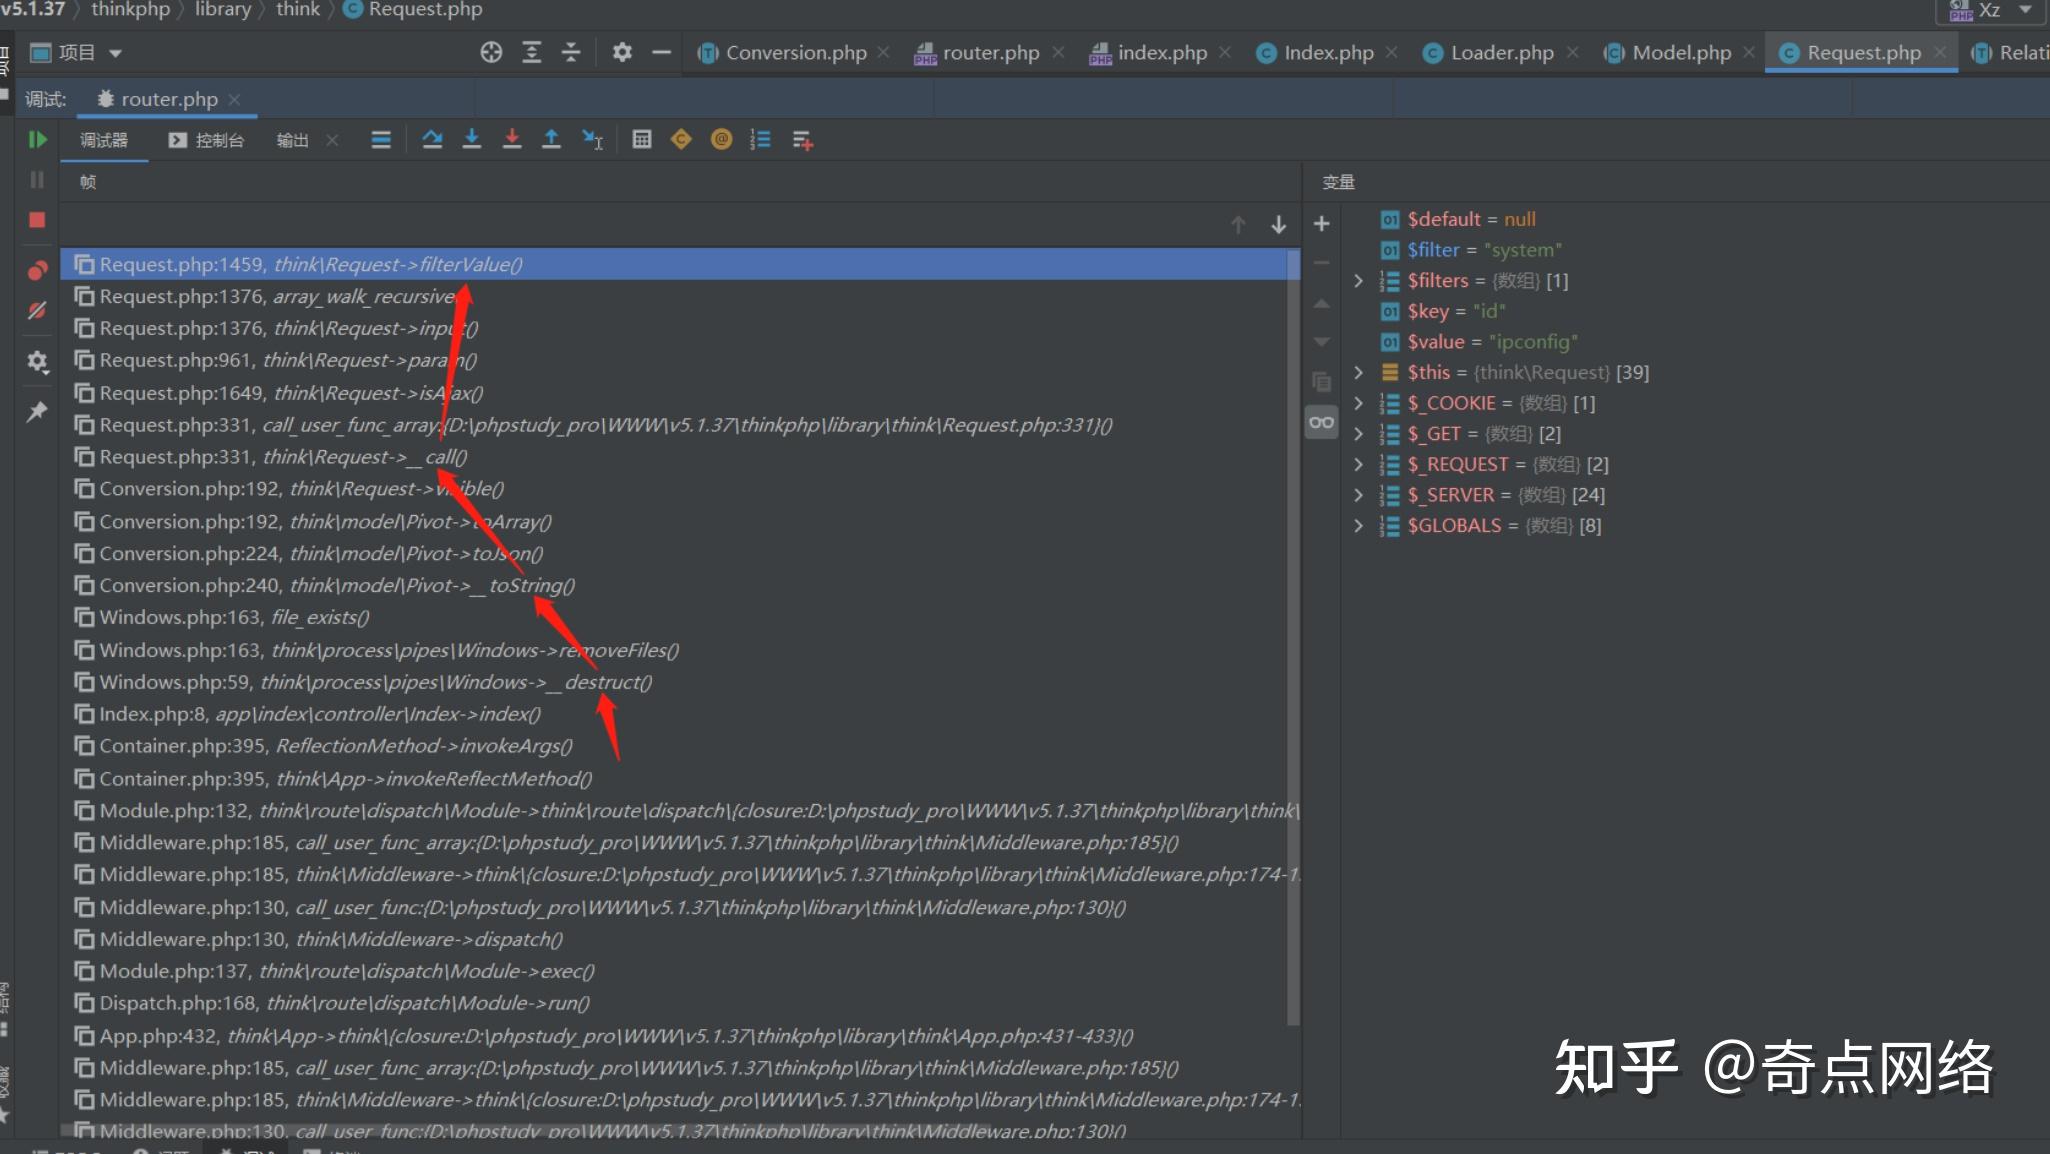
Task: Pin the debugger tab
Action: (x=37, y=412)
